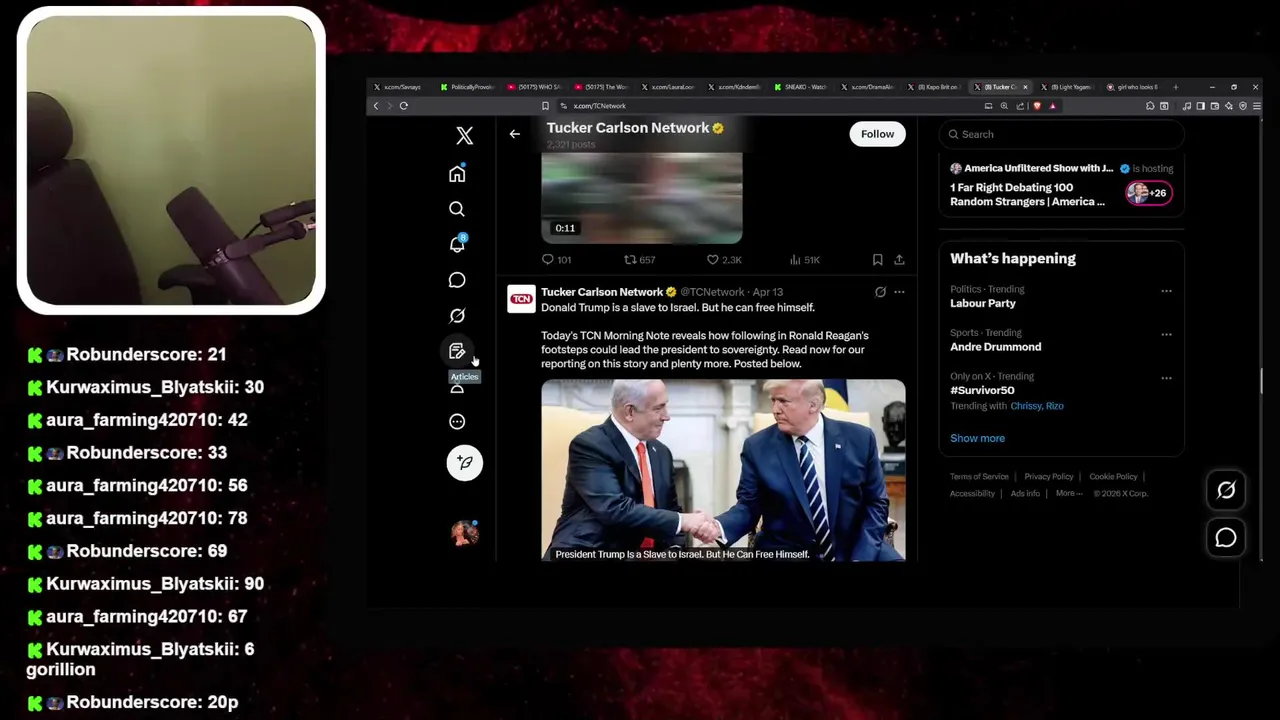Viewport: 1280px width, 720px height.
Task: Open the Netanyahu Trump handshake image
Action: (x=723, y=470)
